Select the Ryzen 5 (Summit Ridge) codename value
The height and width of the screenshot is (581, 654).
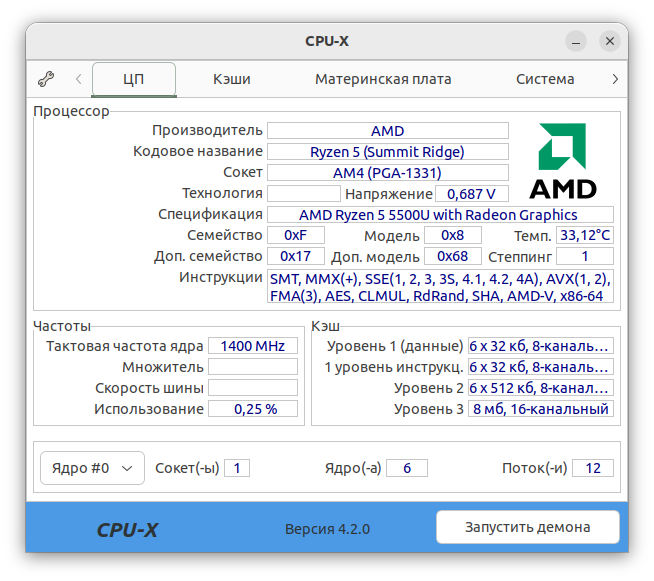(388, 152)
